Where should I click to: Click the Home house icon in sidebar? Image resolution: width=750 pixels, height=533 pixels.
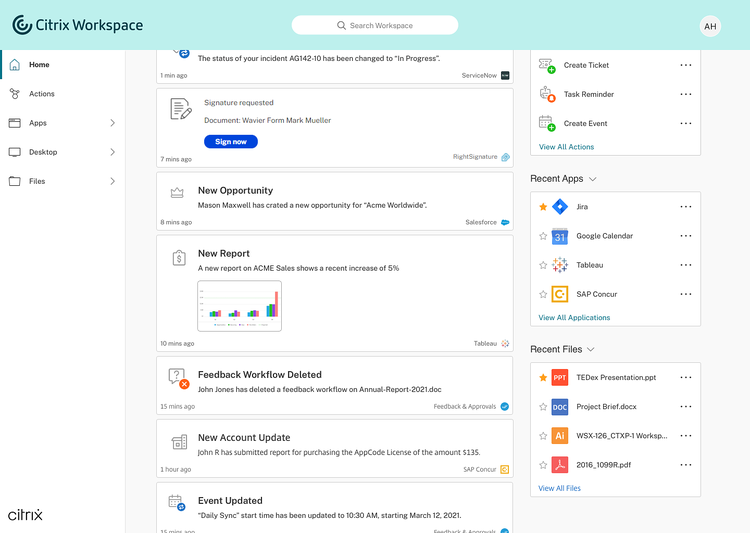[x=15, y=65]
